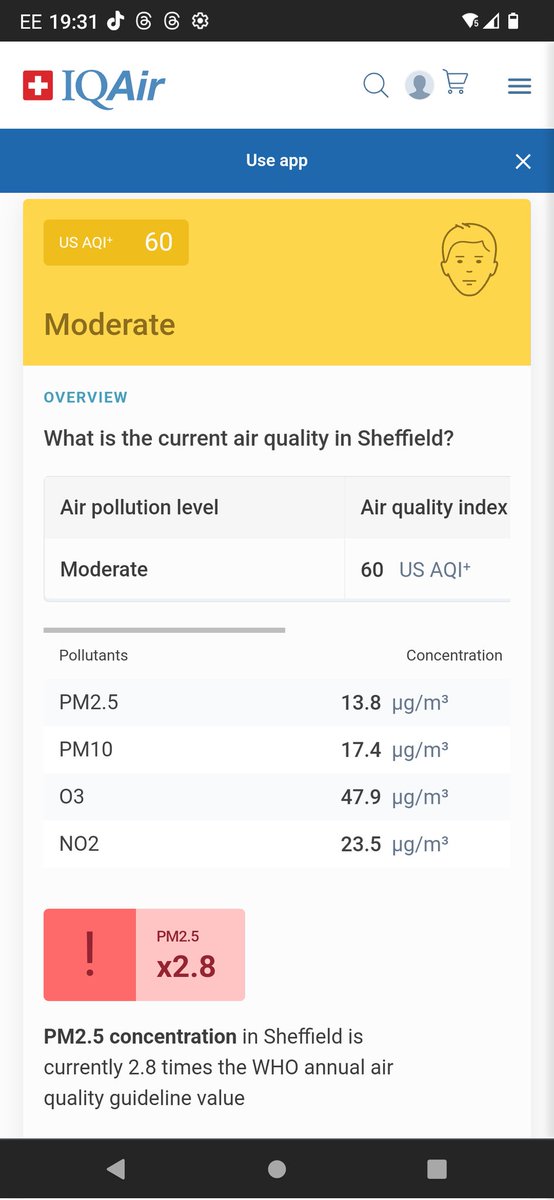The height and width of the screenshot is (1200, 554).
Task: Open the shopping cart icon
Action: (x=456, y=83)
